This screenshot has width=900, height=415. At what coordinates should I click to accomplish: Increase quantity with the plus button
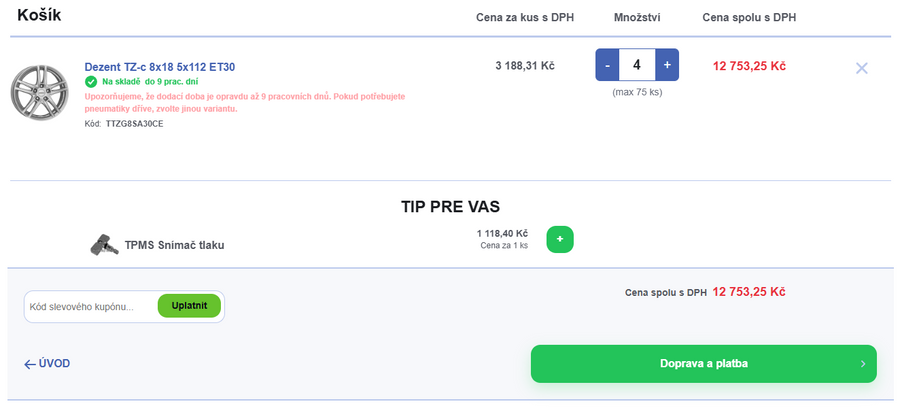[x=667, y=65]
